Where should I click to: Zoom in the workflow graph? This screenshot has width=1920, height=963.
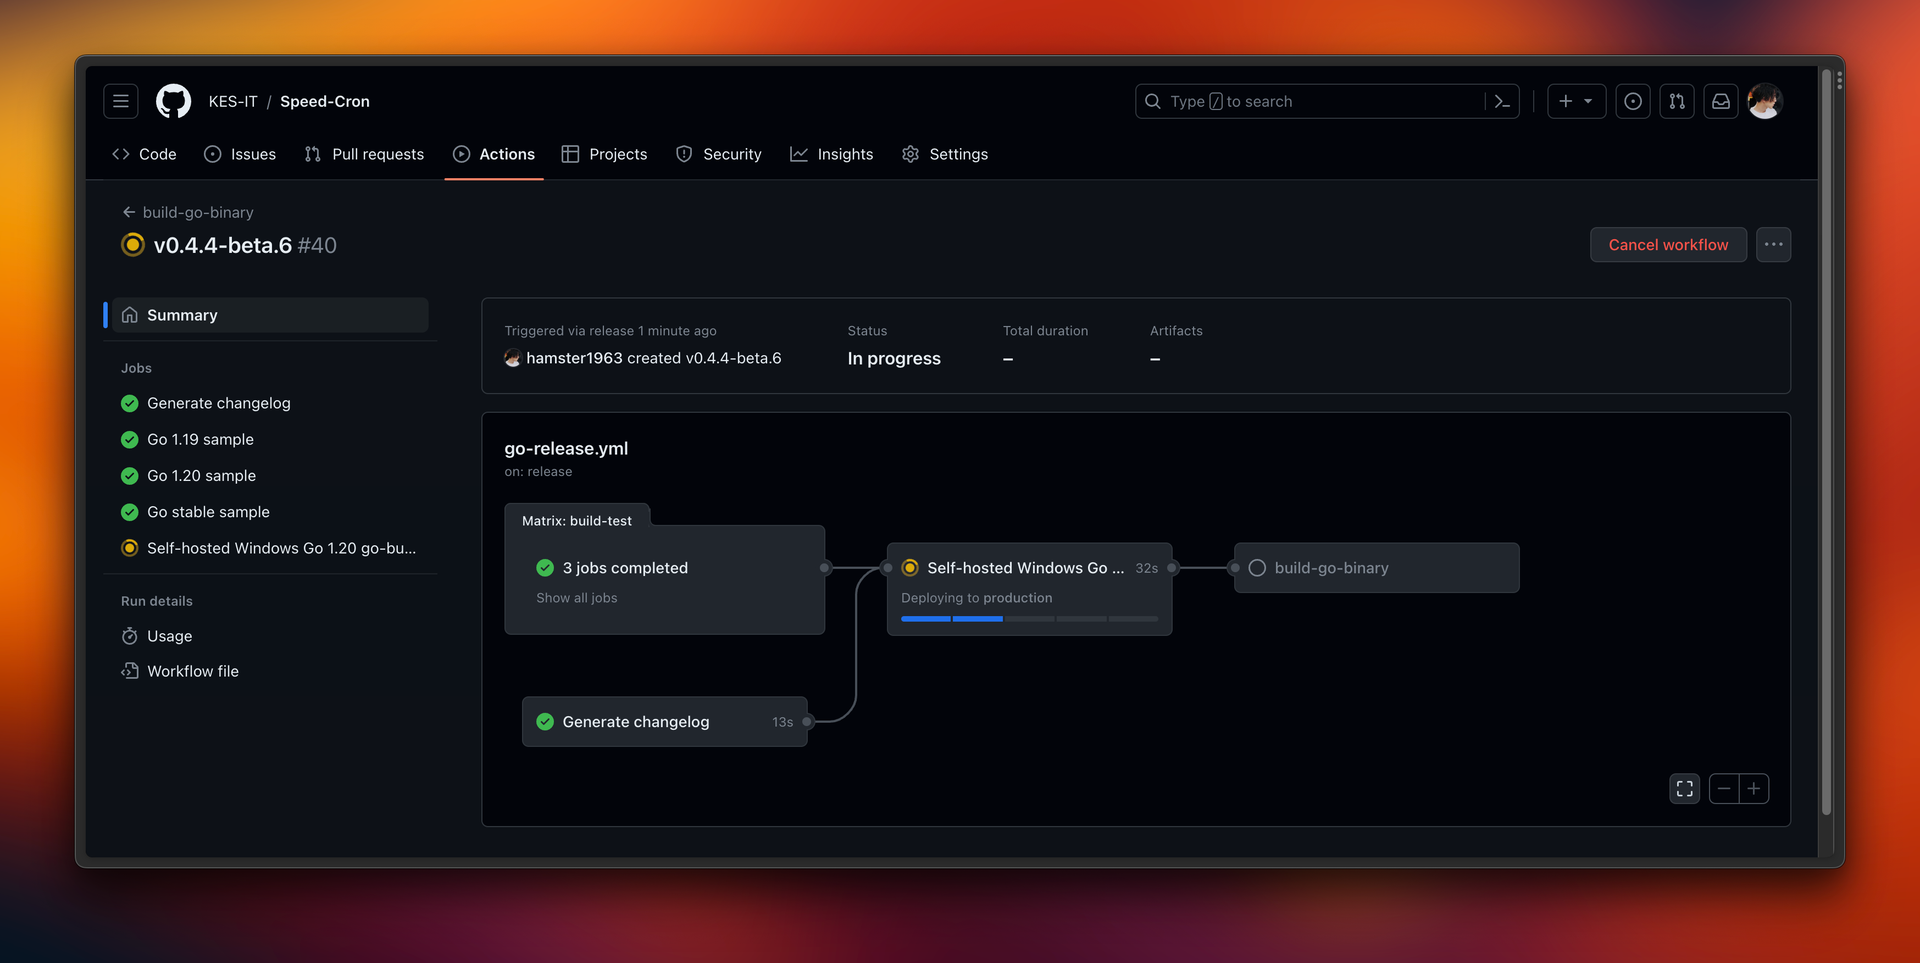pyautogui.click(x=1754, y=789)
